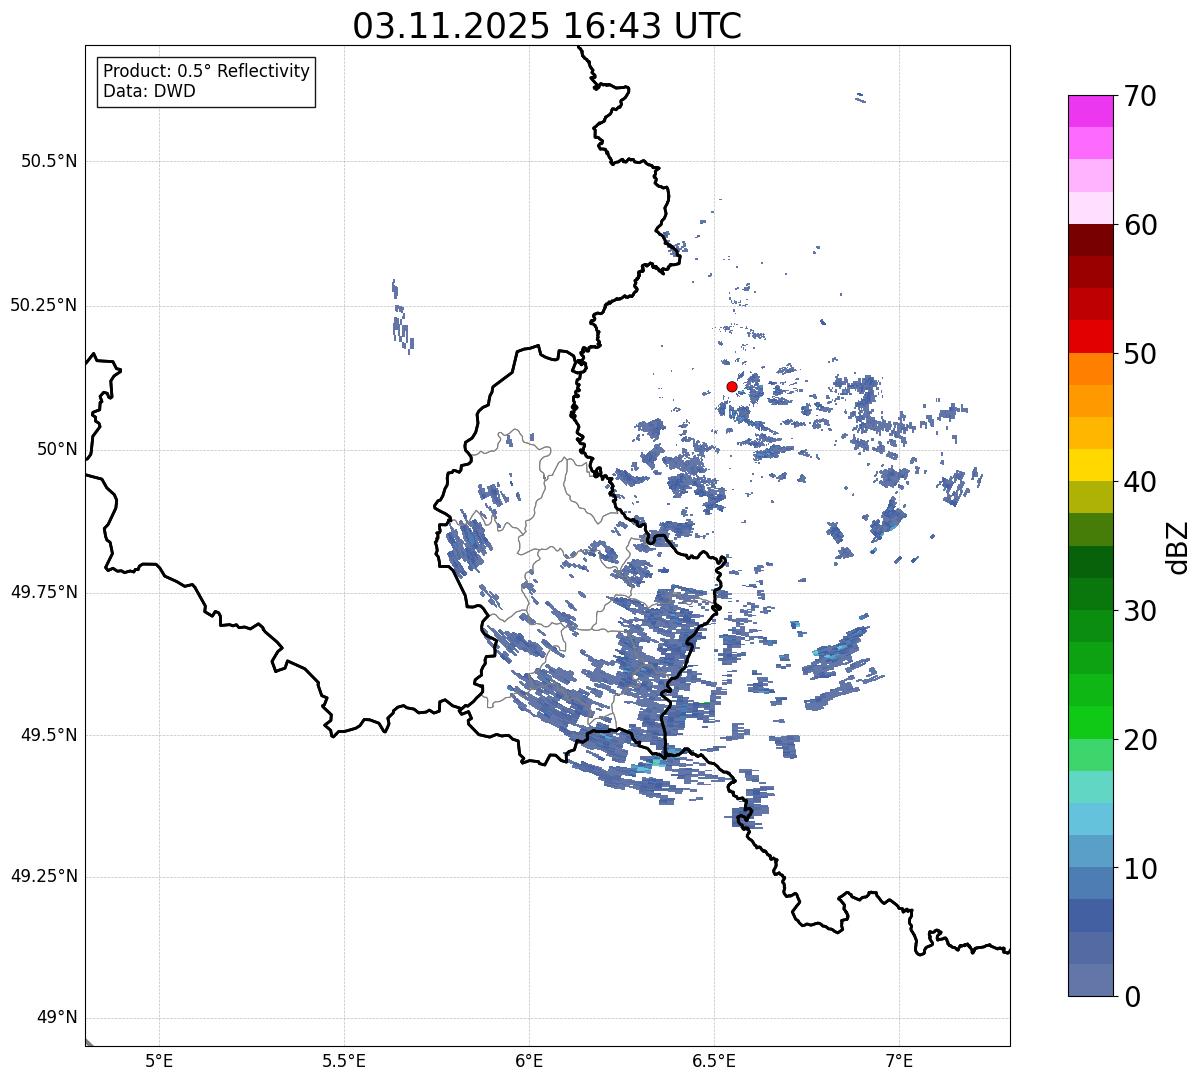Click the title "03.11.2025 16:43 UTC"
The image size is (1202, 1081).
tap(547, 26)
